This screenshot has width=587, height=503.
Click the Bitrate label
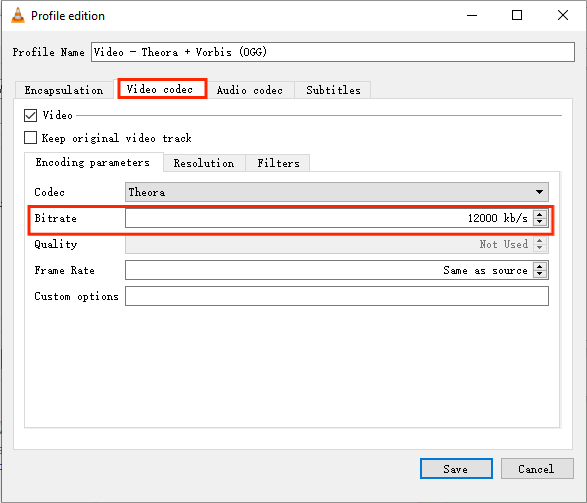point(55,218)
